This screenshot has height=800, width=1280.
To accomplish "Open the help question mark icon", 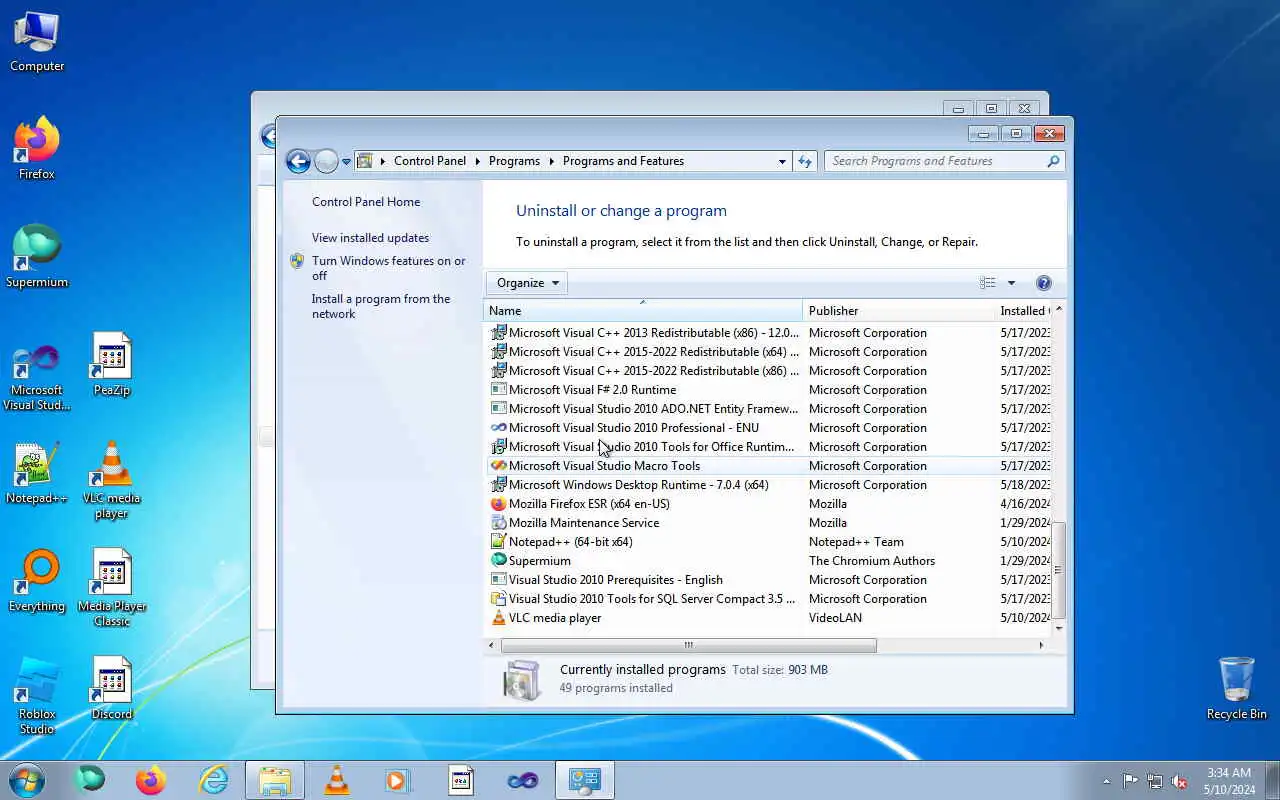I will pyautogui.click(x=1044, y=283).
